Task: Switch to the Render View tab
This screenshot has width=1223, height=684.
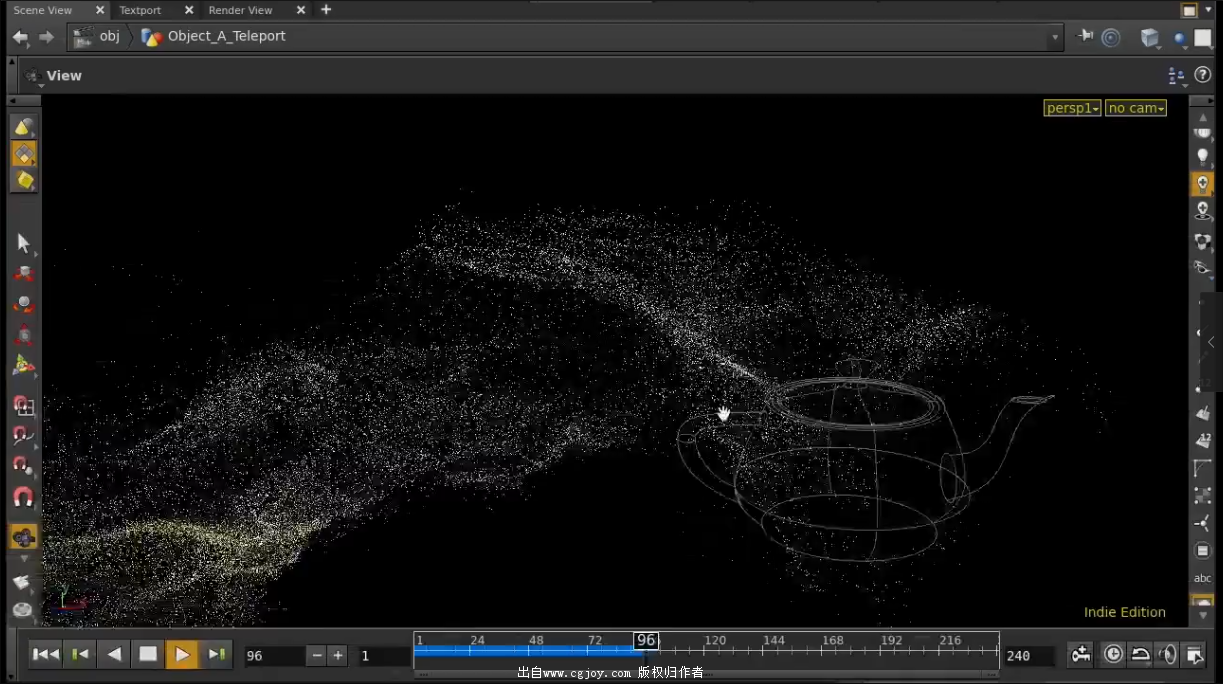Action: coord(240,10)
